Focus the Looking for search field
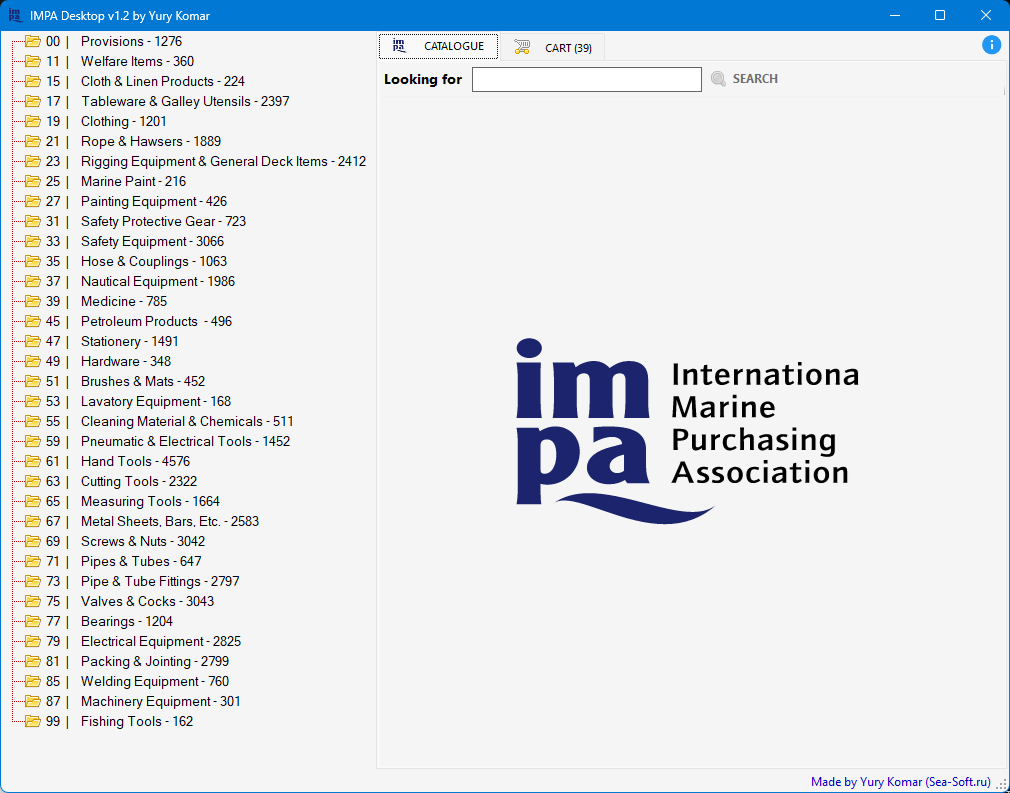 pyautogui.click(x=586, y=79)
